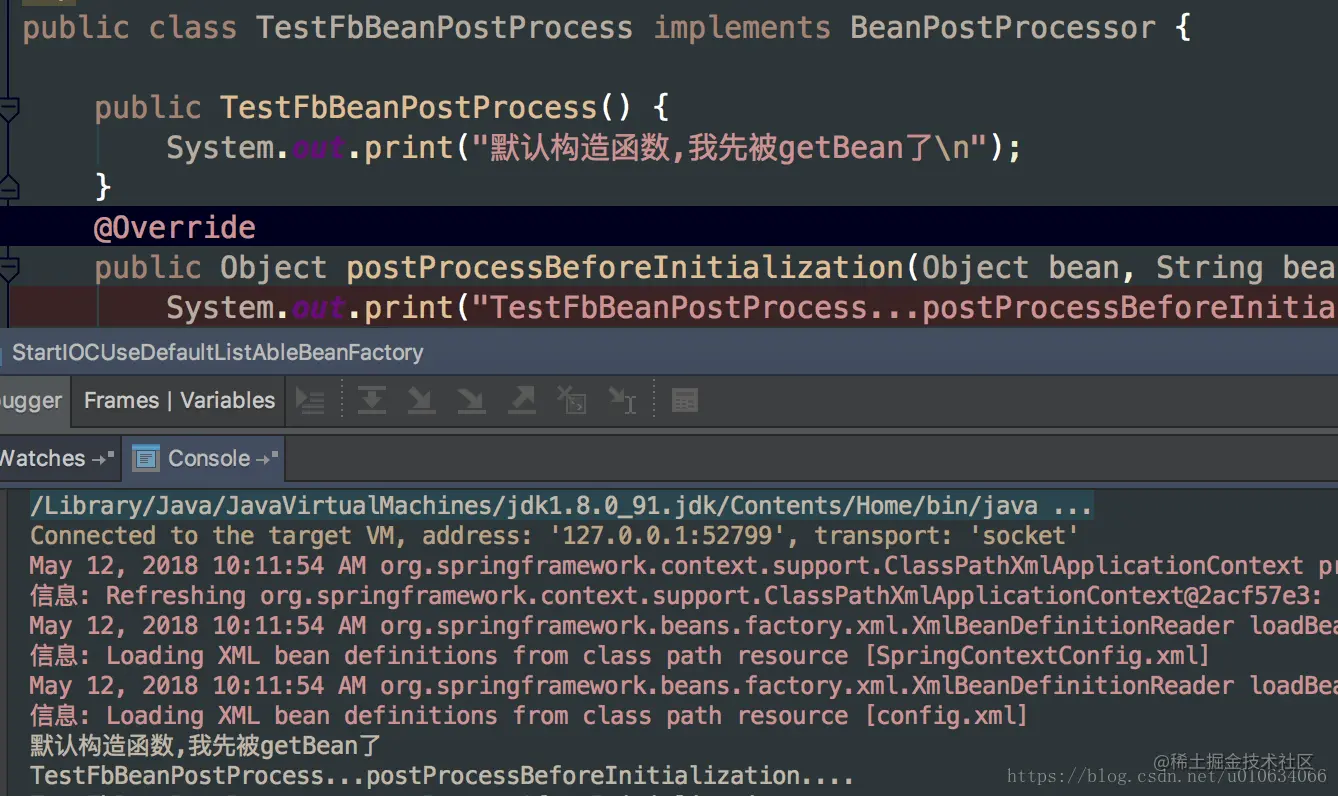Click the pin arrow beside Watches
The height and width of the screenshot is (796, 1338).
coord(102,459)
